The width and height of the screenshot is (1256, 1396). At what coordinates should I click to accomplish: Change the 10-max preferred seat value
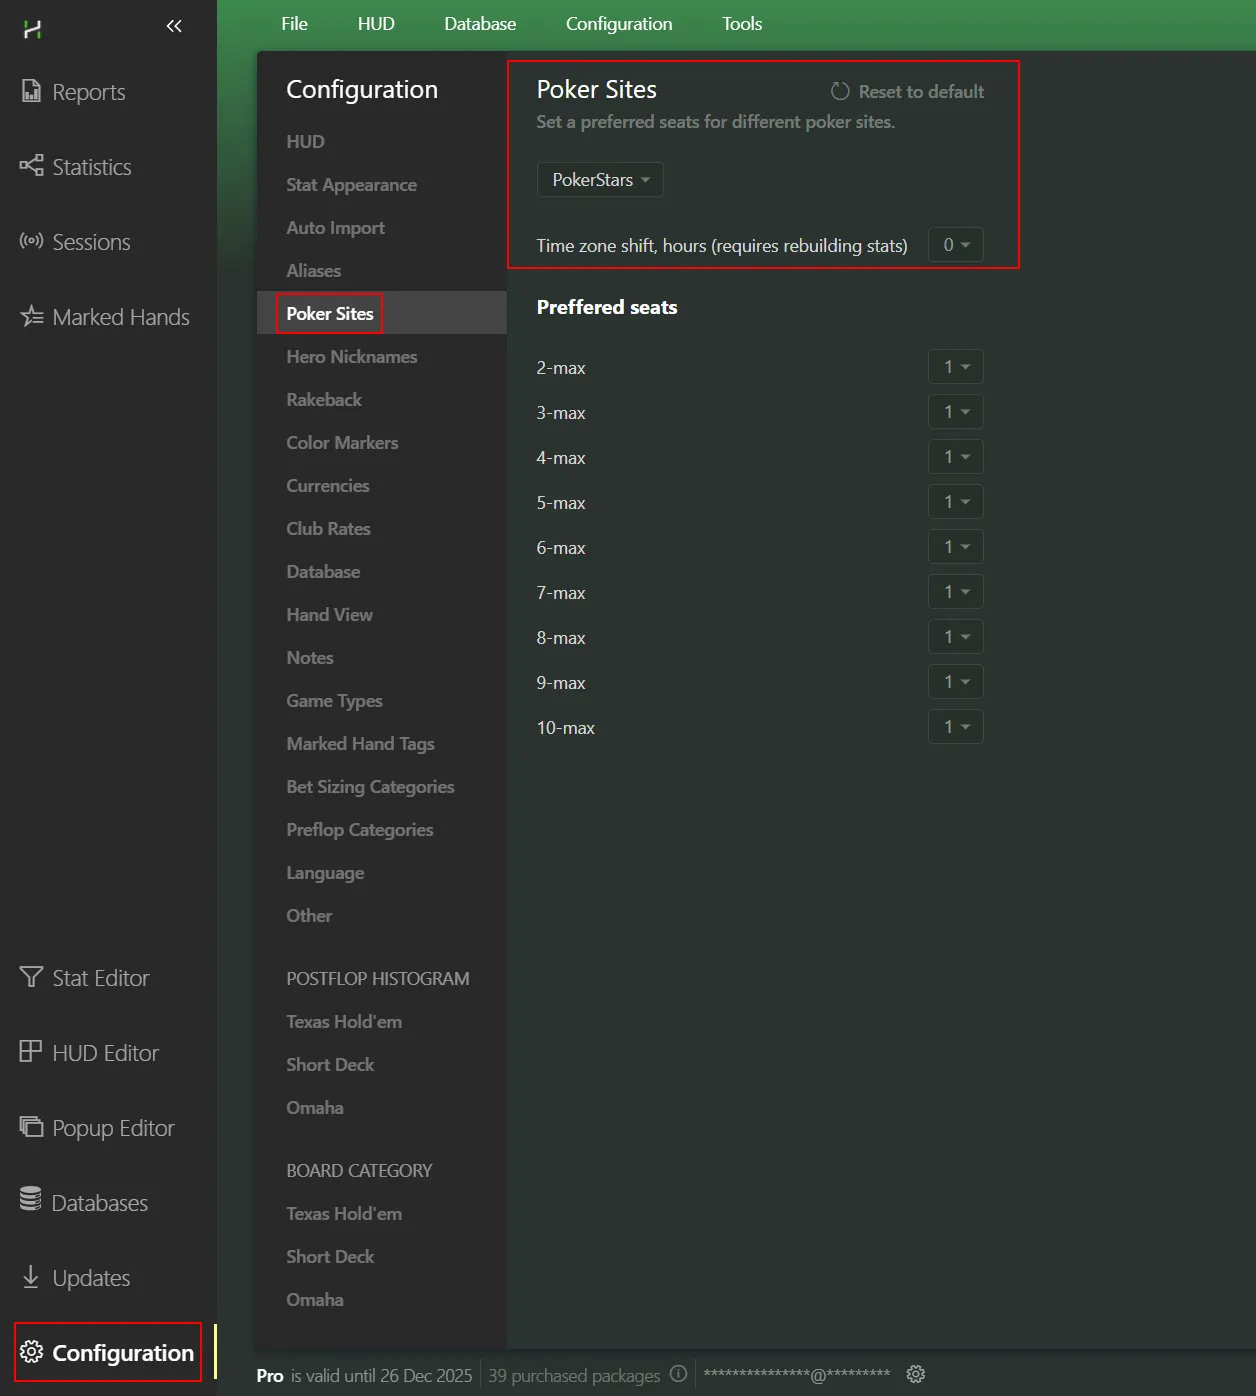tap(956, 727)
